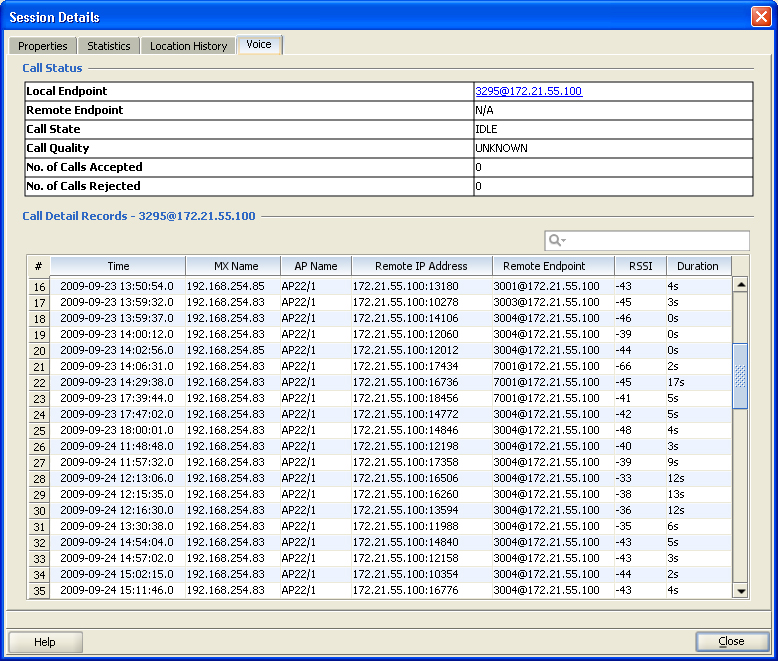Click the Close button at bottom
The width and height of the screenshot is (778, 661).
tap(731, 642)
